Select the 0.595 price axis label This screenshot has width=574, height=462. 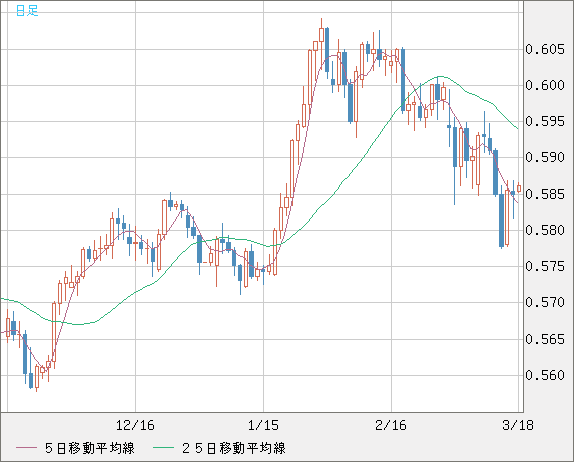point(545,121)
